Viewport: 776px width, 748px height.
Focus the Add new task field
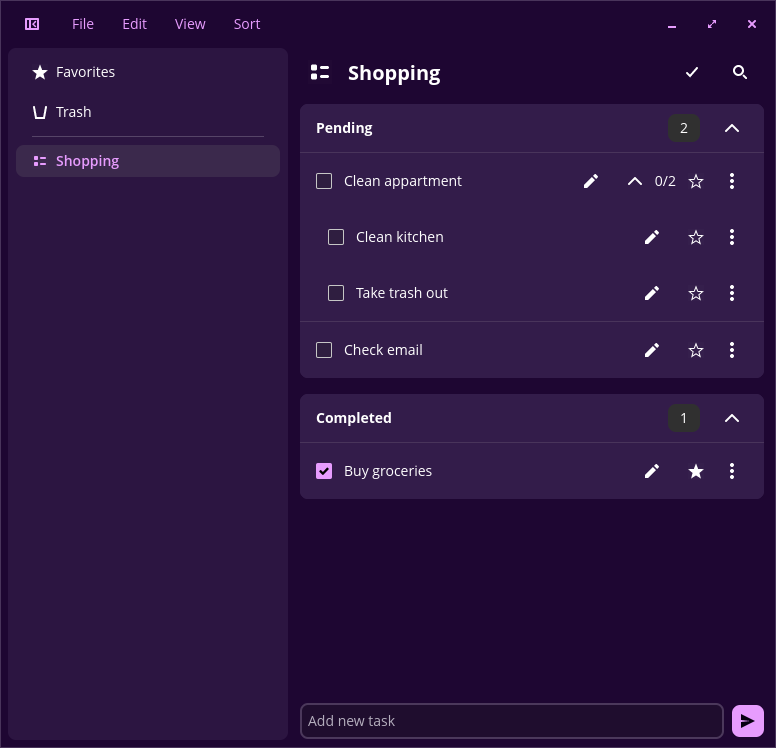(x=512, y=721)
